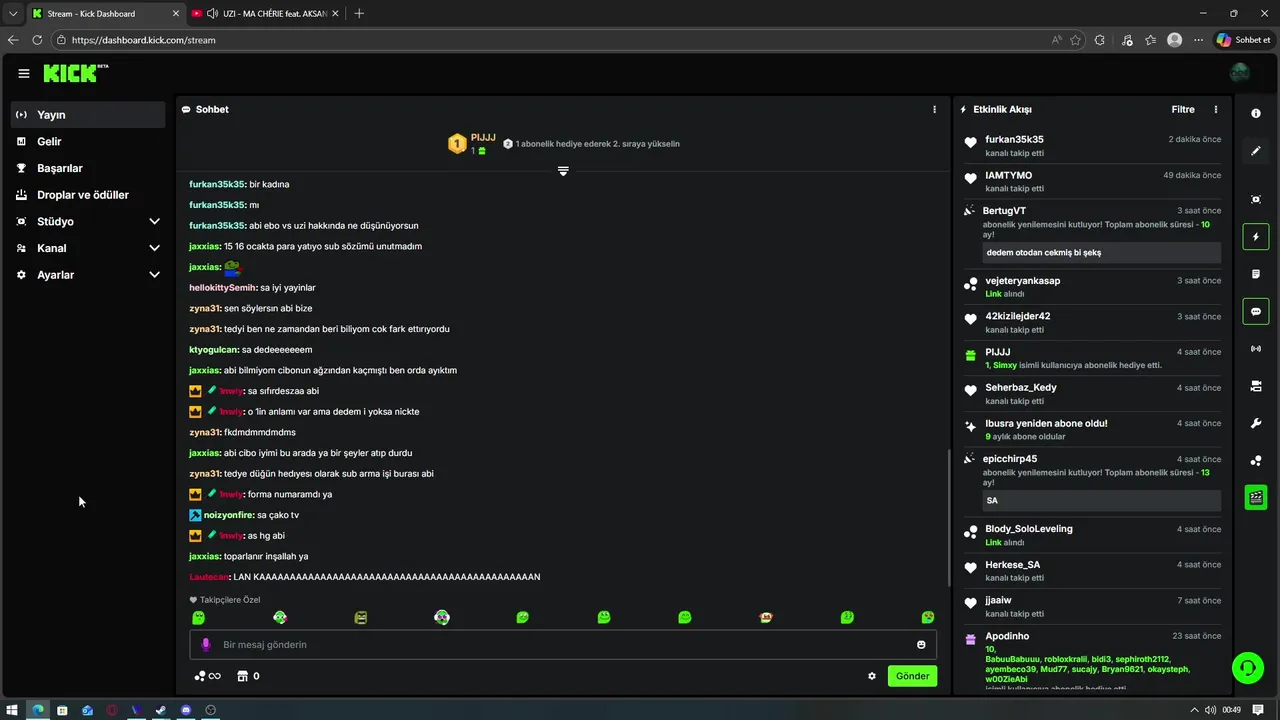The height and width of the screenshot is (720, 1280).
Task: Add page to favorites with star icon
Action: click(1075, 40)
